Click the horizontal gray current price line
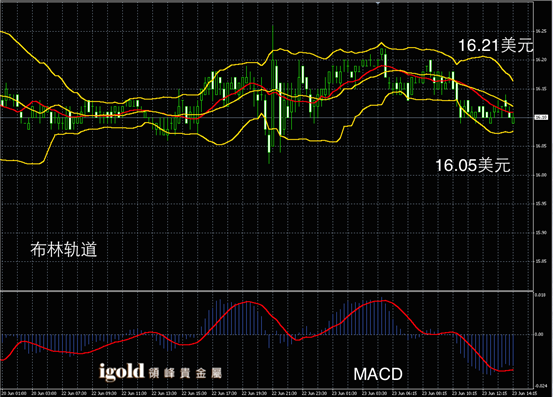The width and height of the screenshot is (553, 397). (266, 117)
